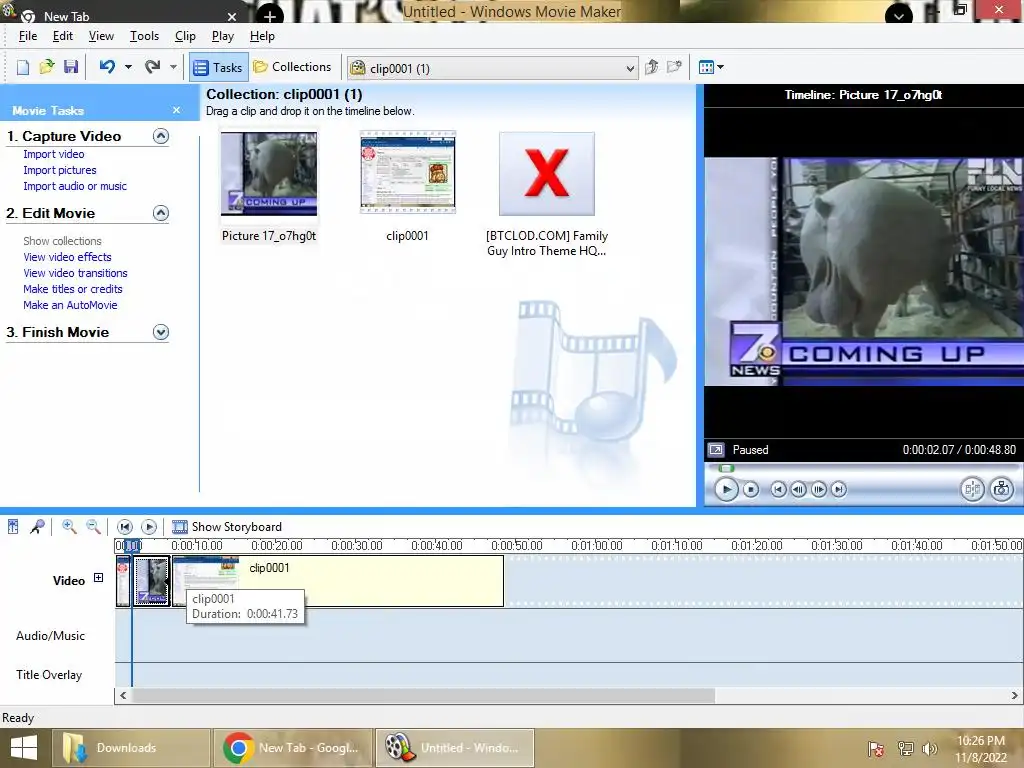Open the Tools menu
Image resolution: width=1024 pixels, height=768 pixels.
[144, 36]
